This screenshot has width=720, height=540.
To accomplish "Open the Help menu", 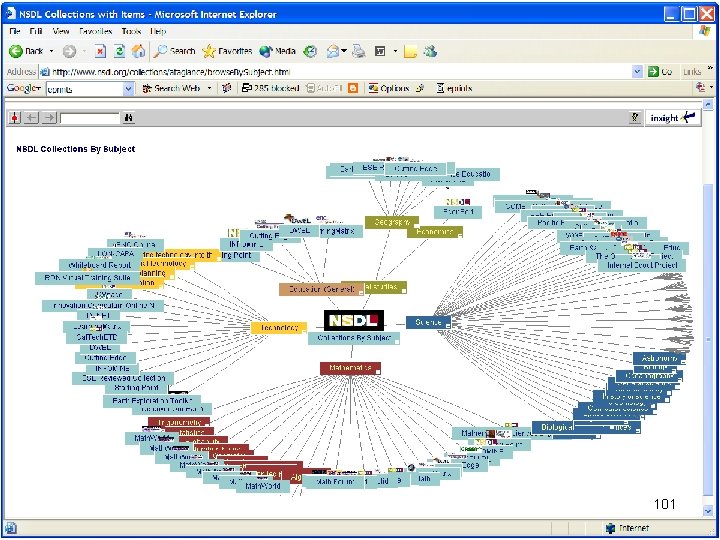I will (x=158, y=31).
